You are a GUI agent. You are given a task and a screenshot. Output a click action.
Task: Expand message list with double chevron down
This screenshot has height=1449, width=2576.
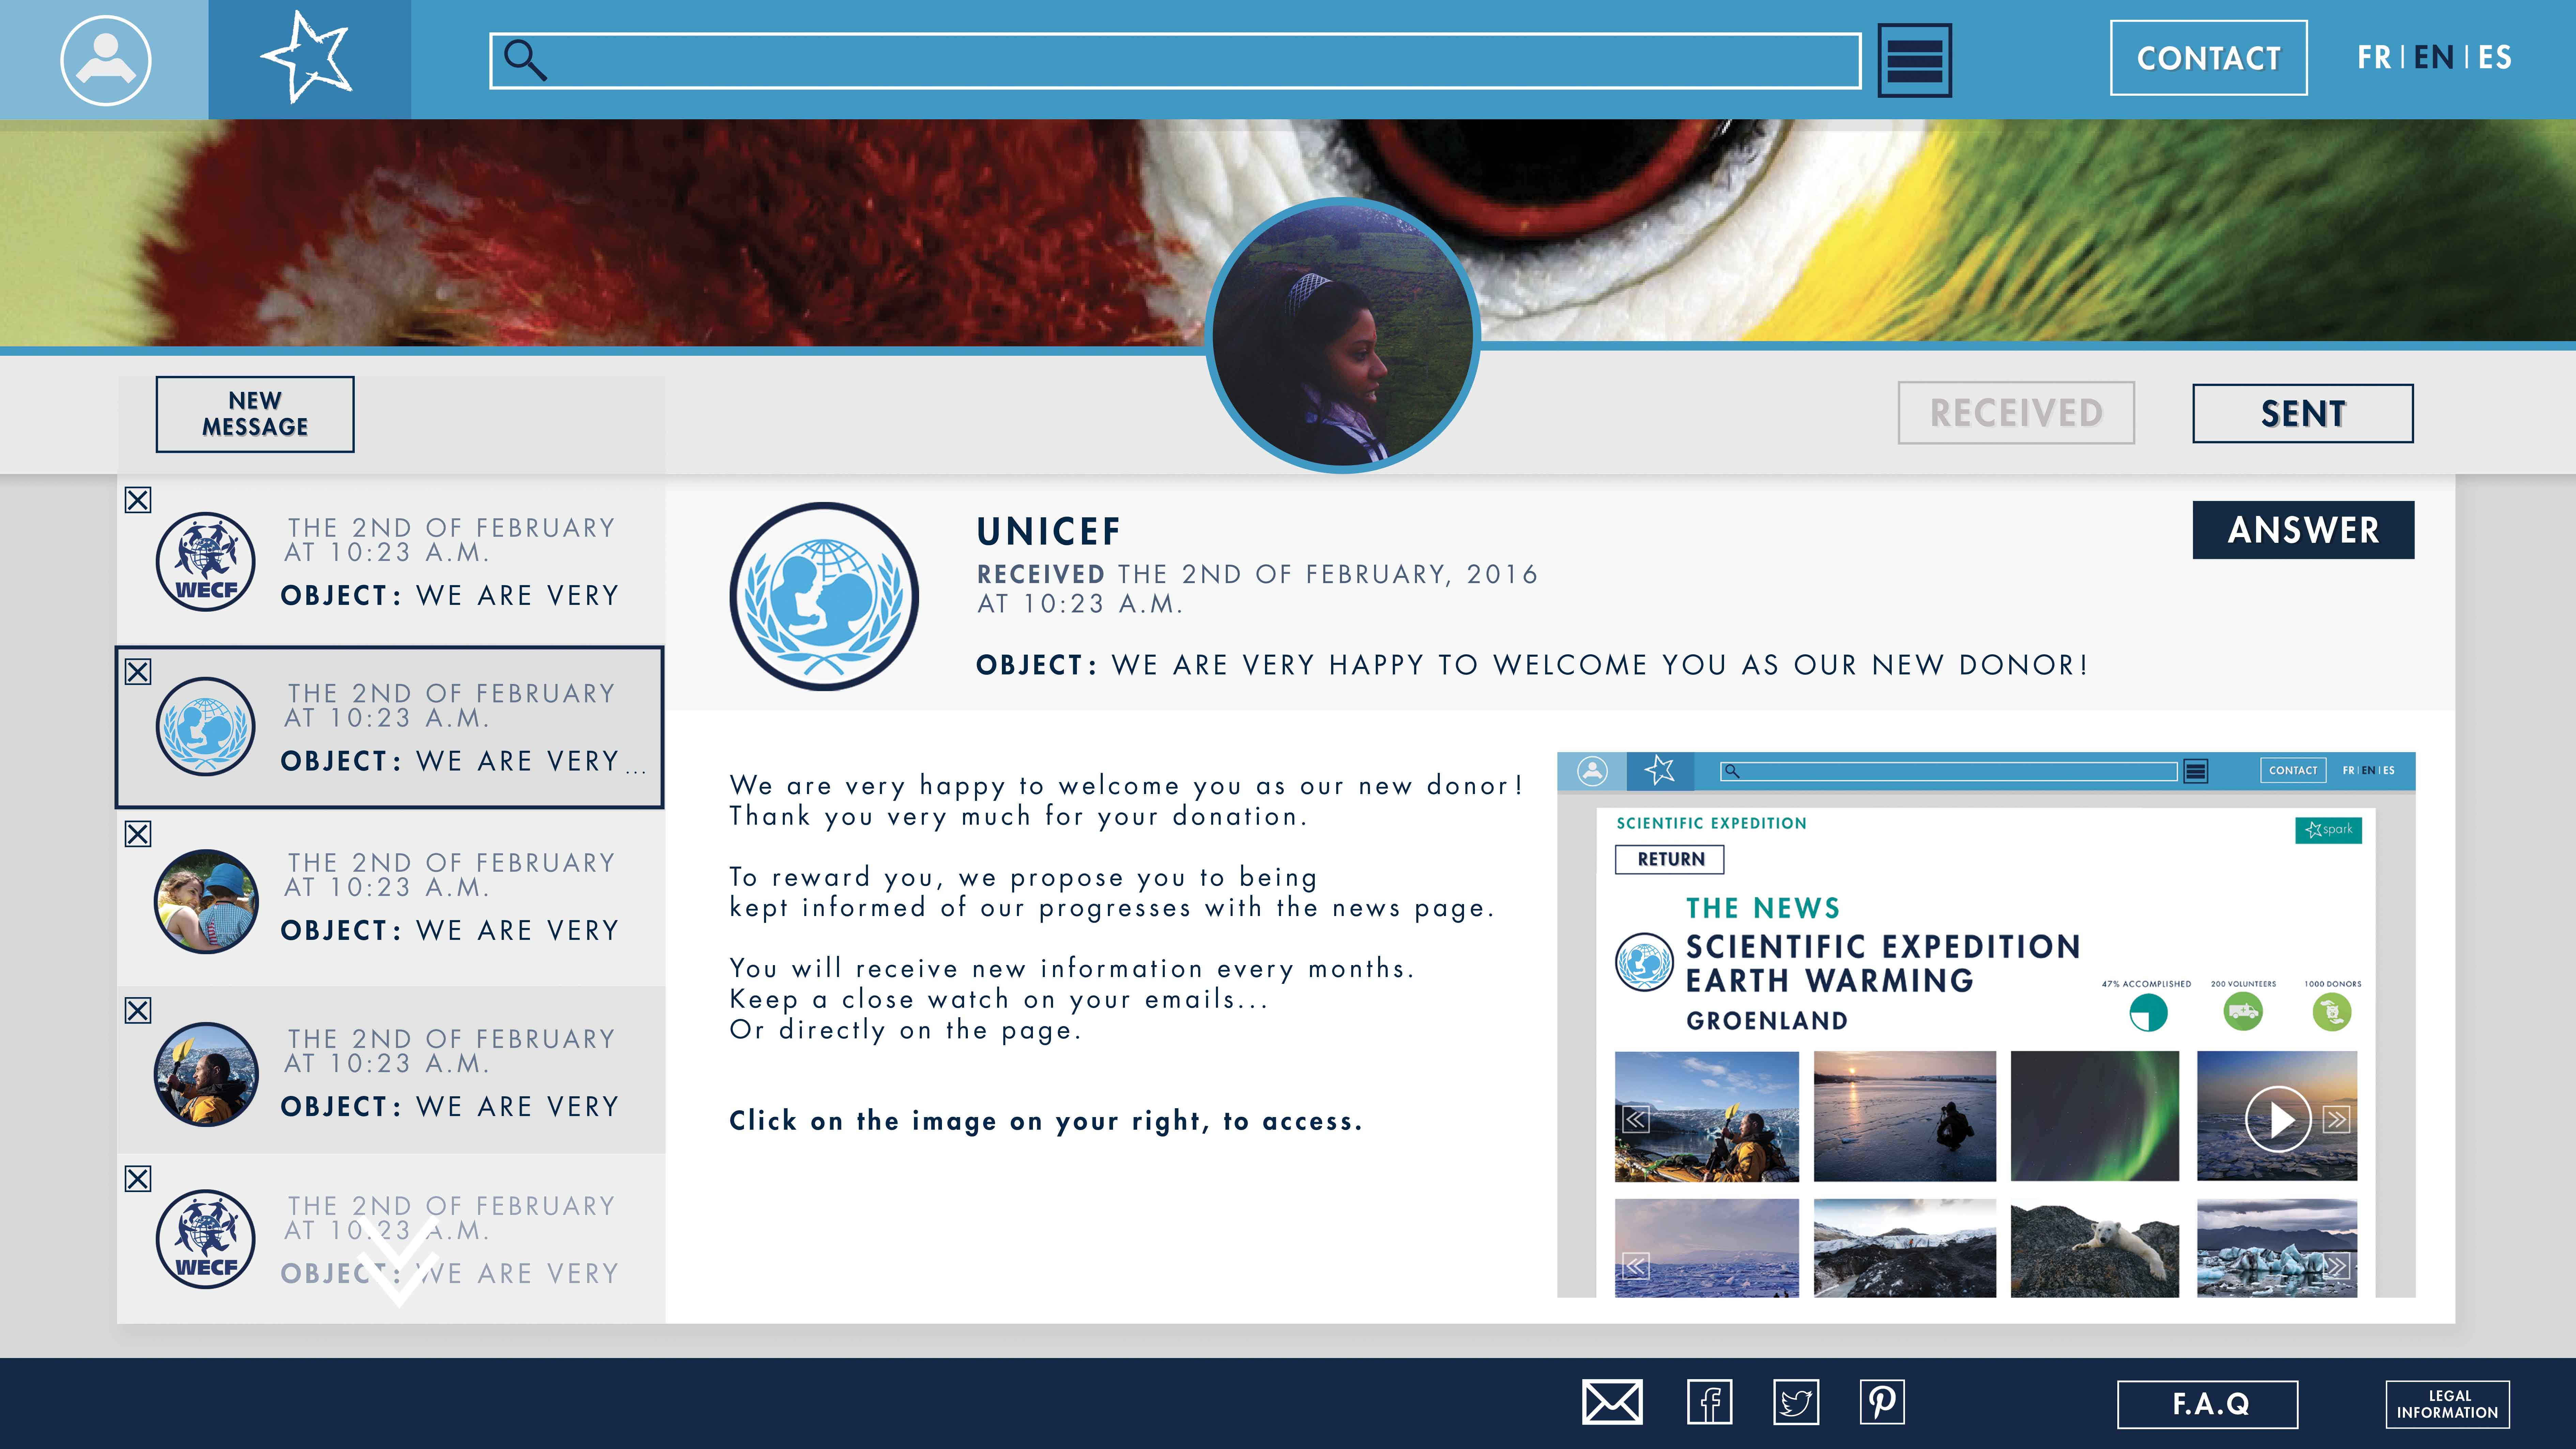click(399, 1262)
